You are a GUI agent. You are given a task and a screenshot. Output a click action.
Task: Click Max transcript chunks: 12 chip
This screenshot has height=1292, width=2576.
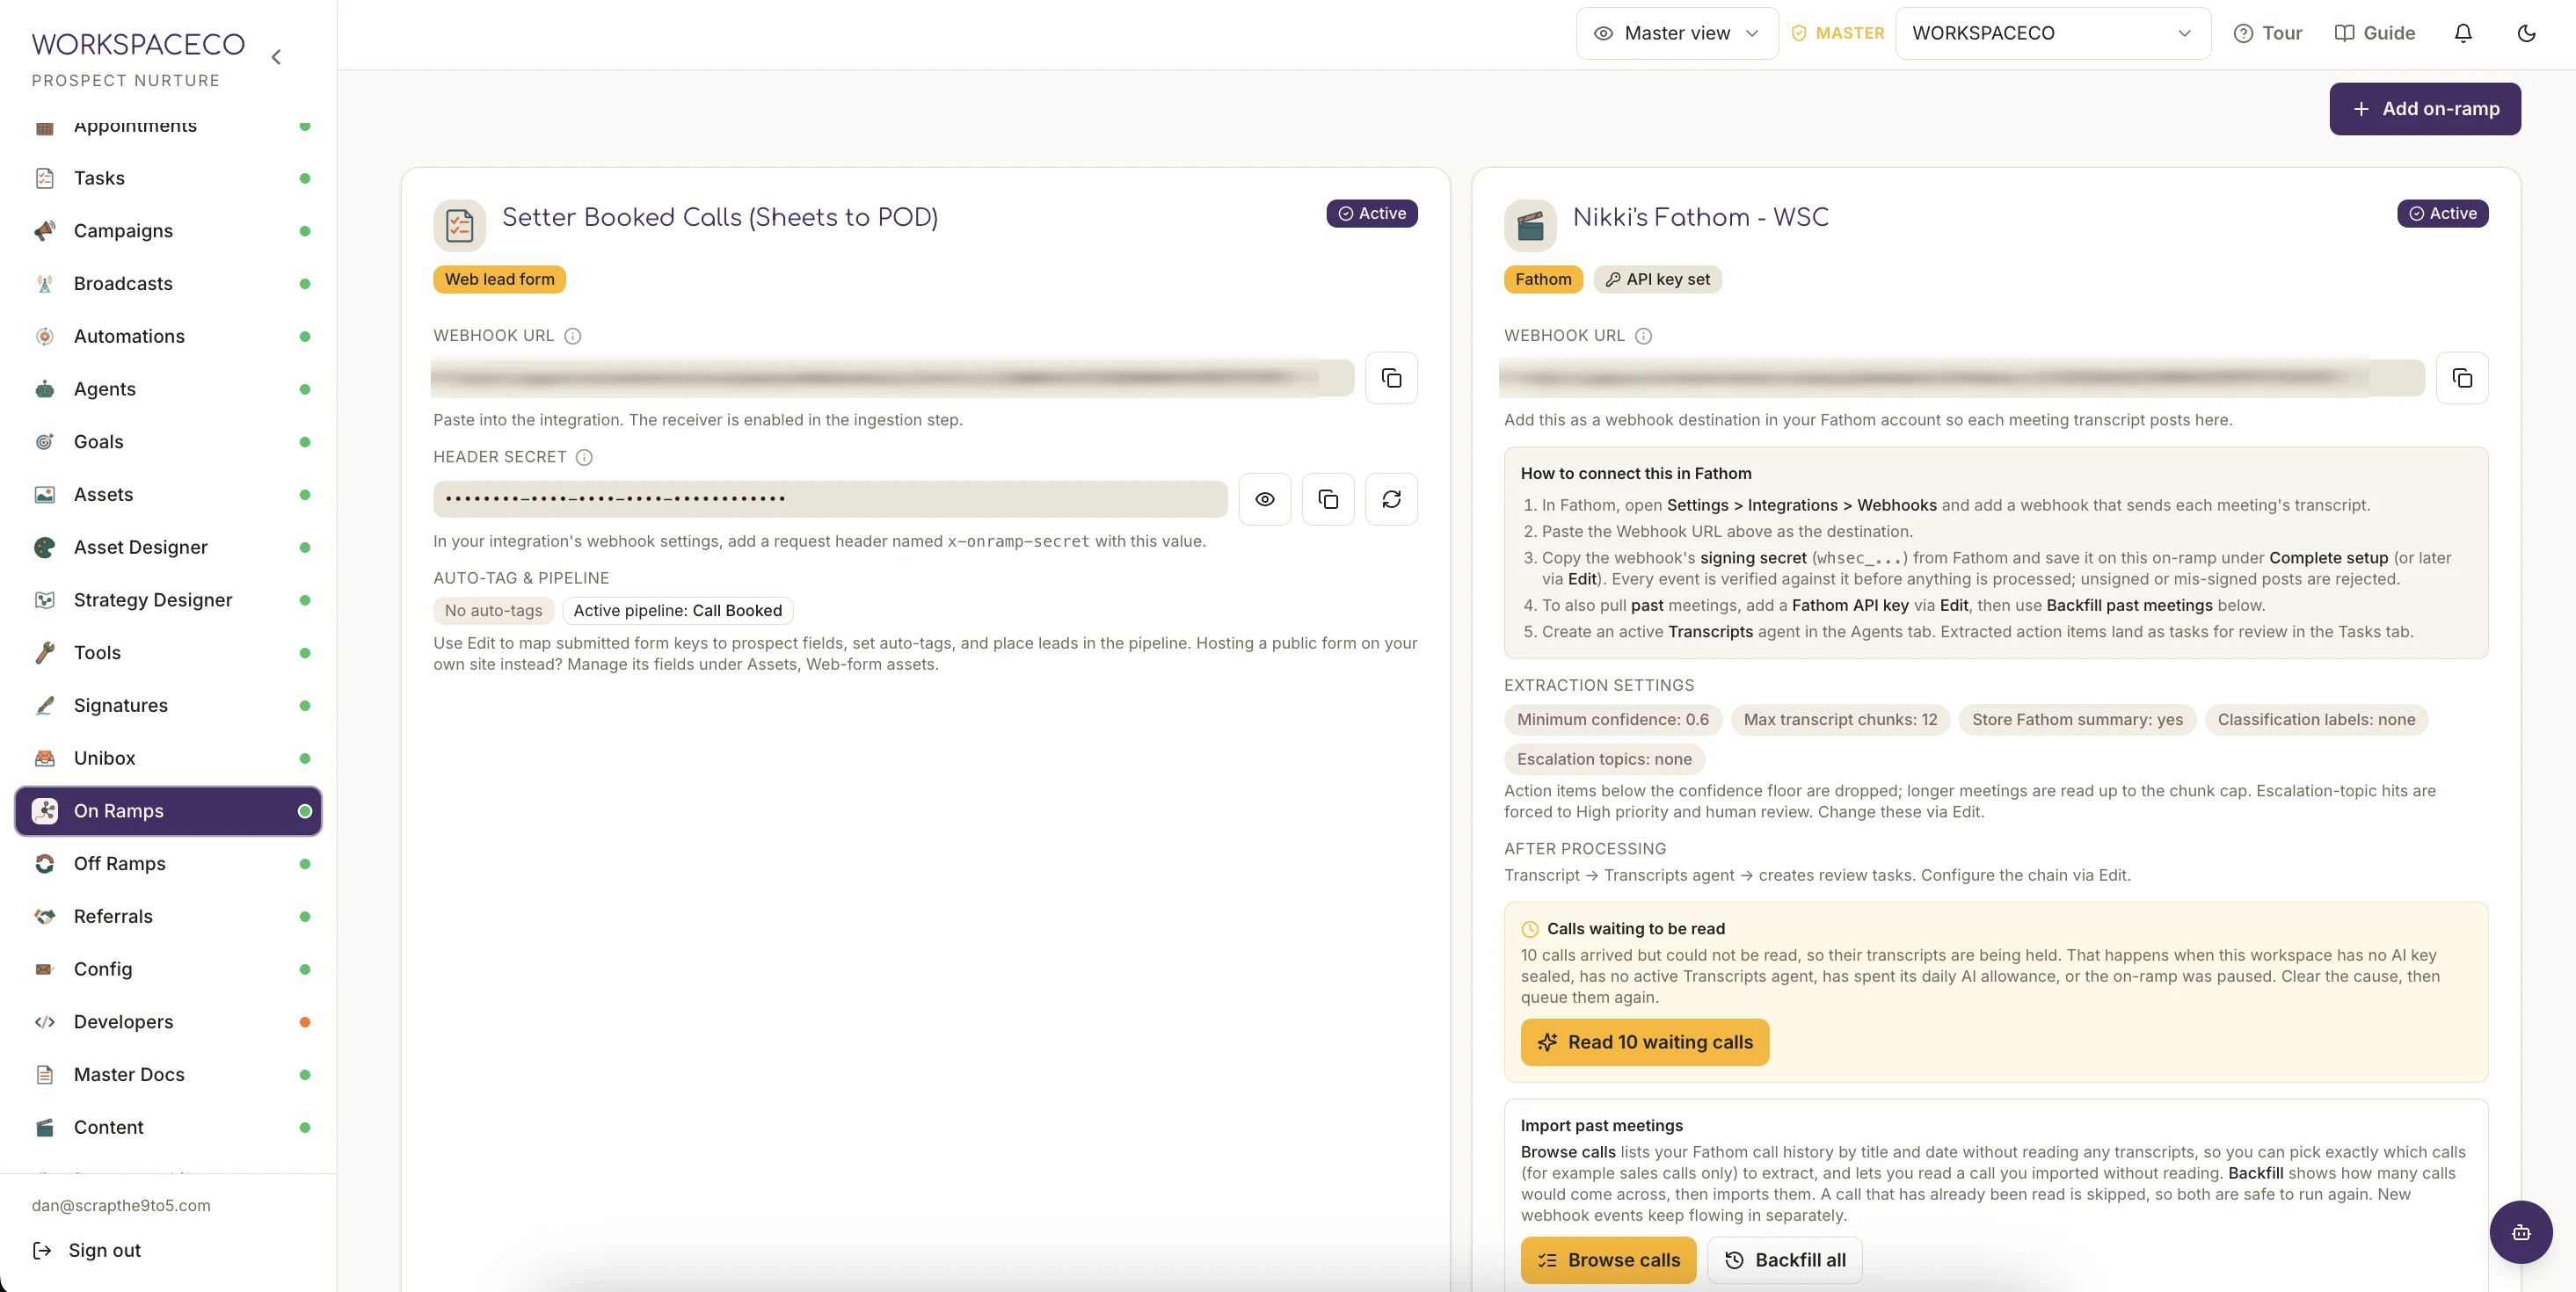click(x=1840, y=719)
